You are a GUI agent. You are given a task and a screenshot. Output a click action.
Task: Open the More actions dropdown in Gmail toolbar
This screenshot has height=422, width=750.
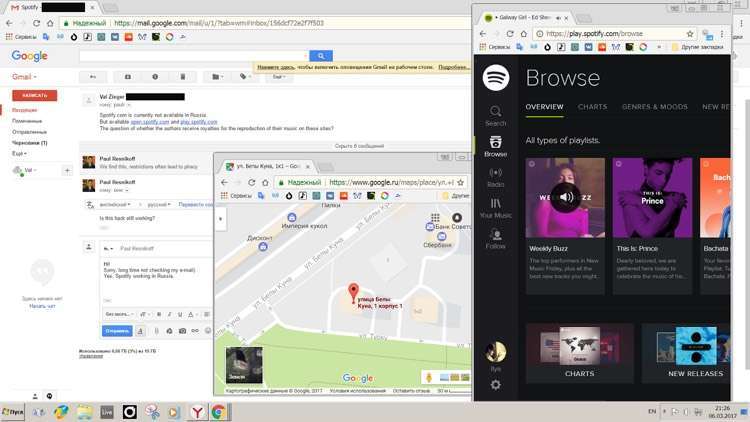[x=279, y=77]
